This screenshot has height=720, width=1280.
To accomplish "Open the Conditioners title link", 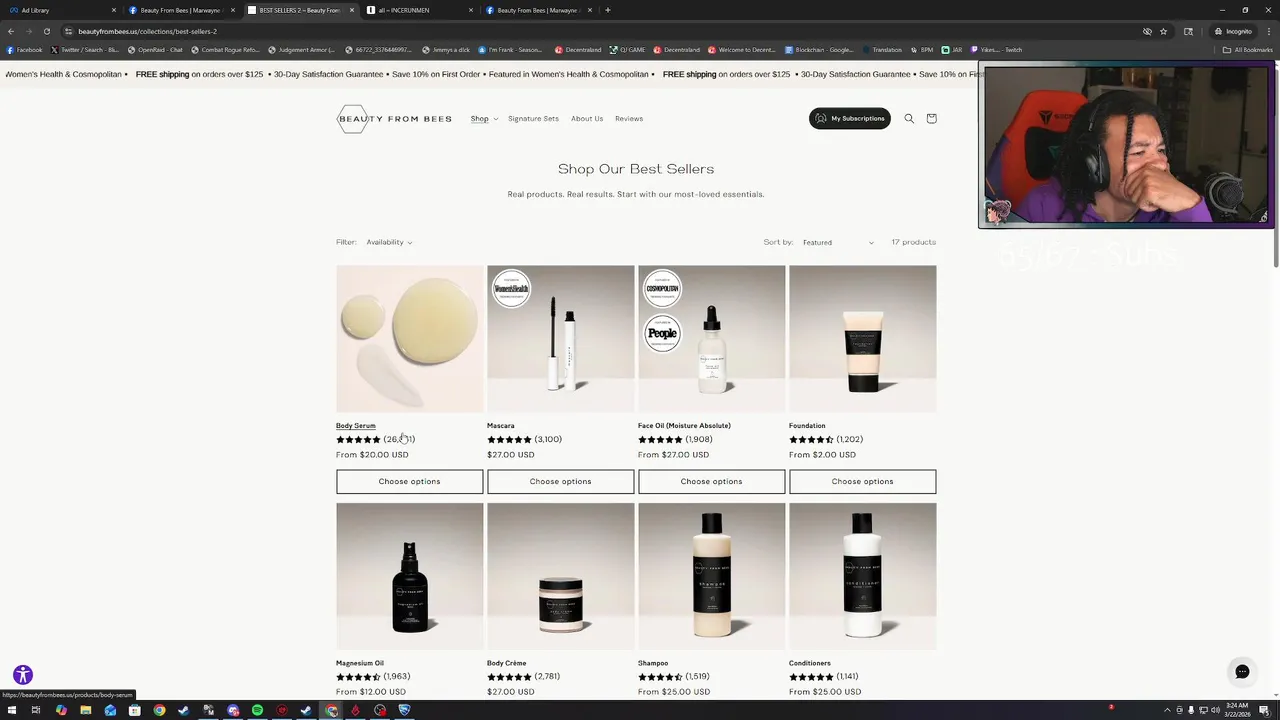I will point(810,663).
